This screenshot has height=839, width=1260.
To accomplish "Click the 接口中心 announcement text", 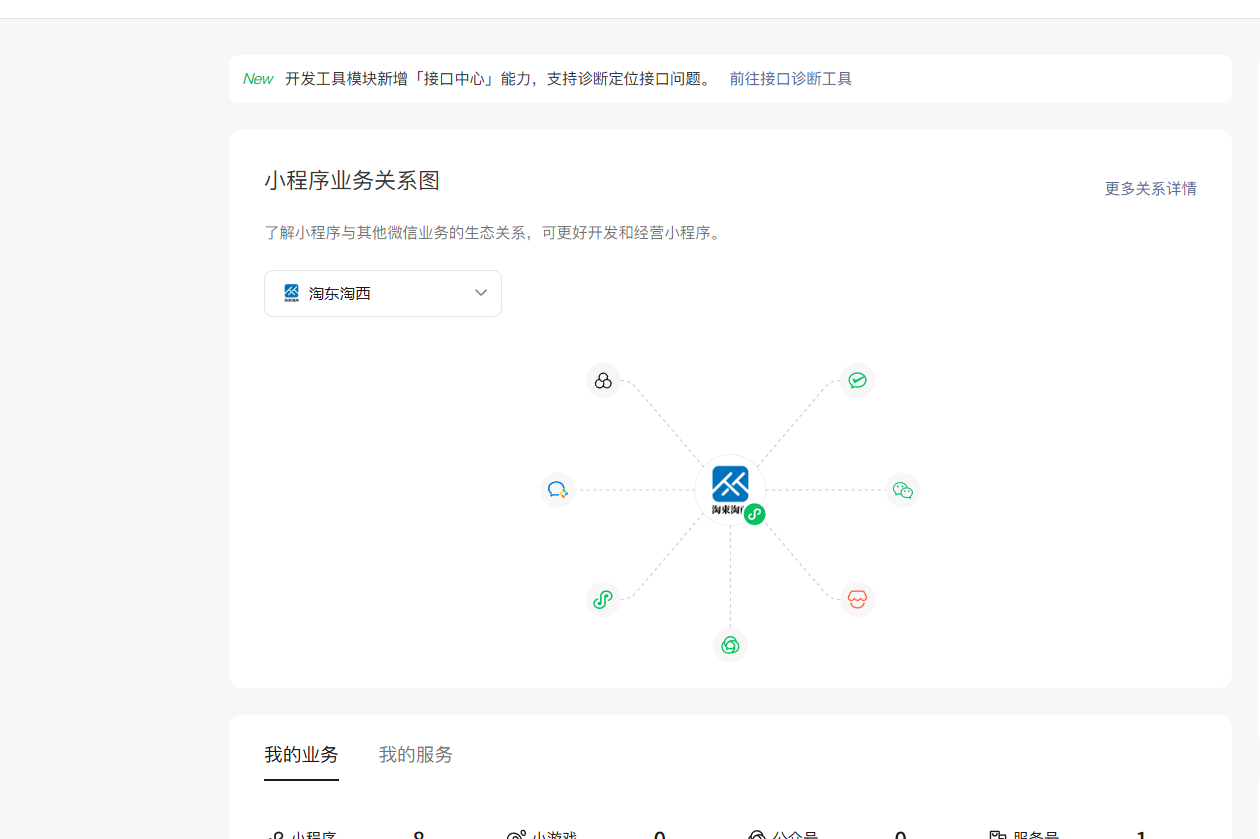I will (x=498, y=79).
